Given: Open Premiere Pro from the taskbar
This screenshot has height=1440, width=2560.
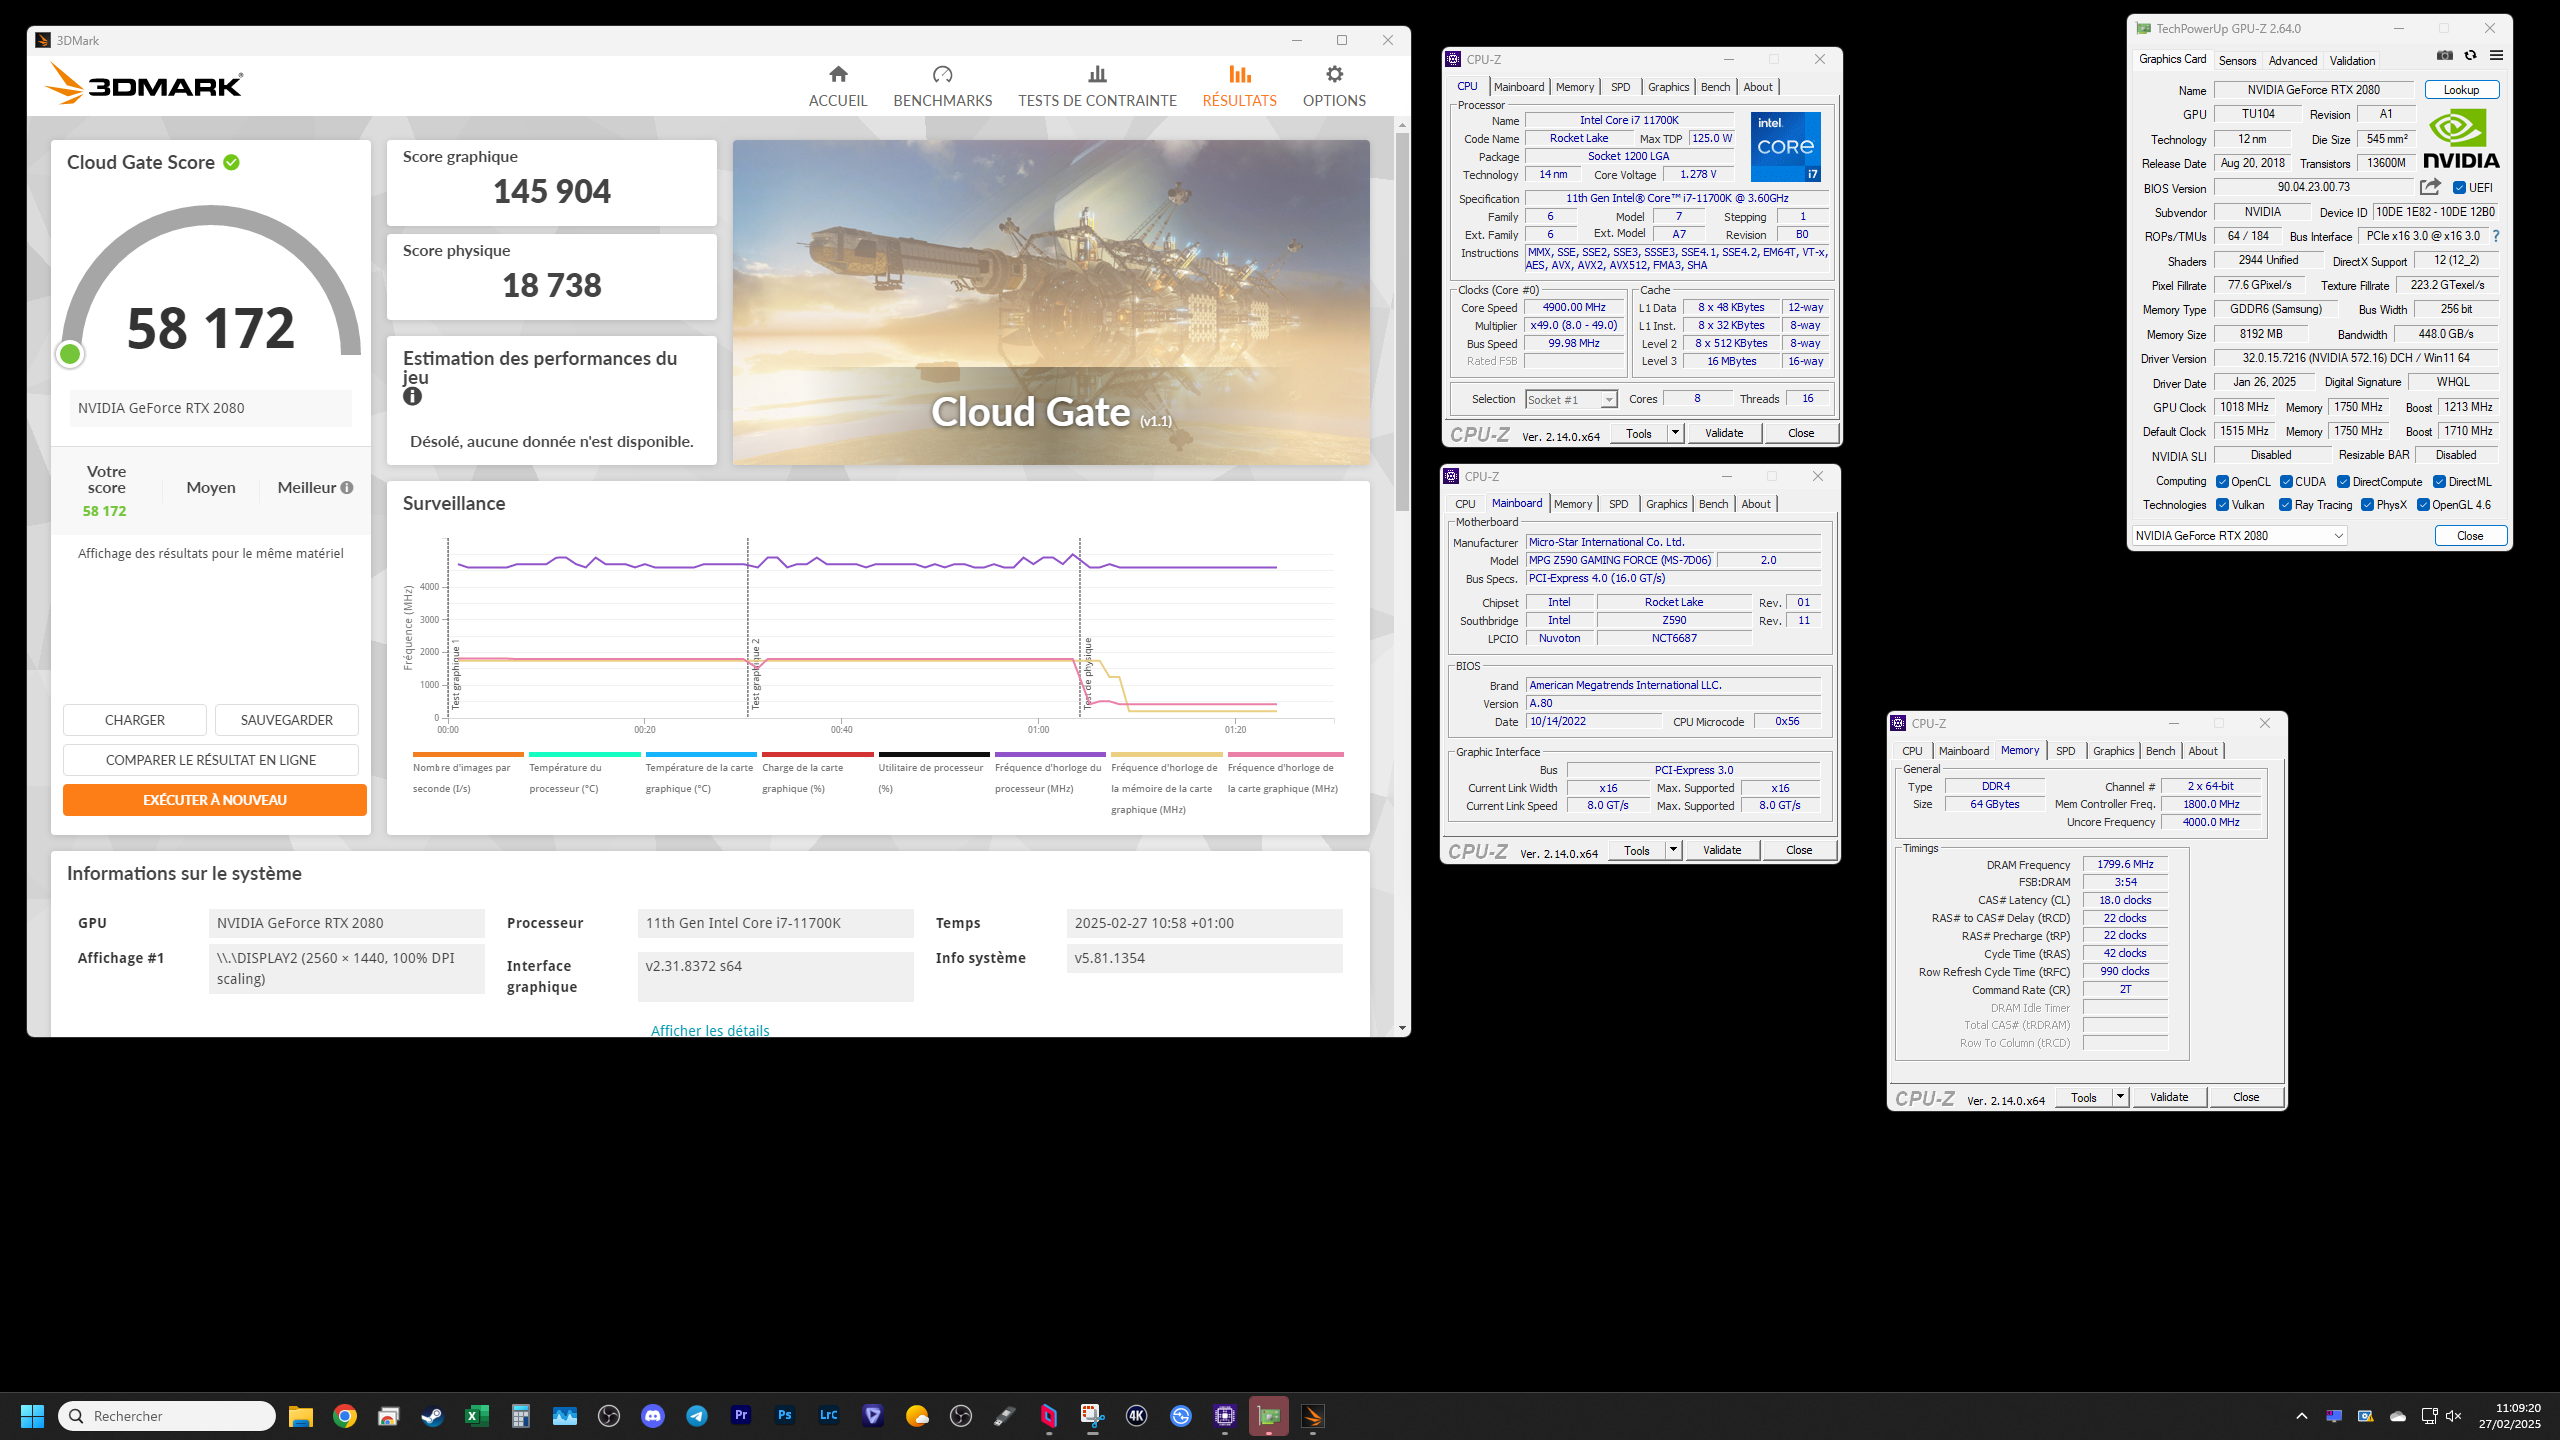Looking at the screenshot, I should tap(741, 1416).
